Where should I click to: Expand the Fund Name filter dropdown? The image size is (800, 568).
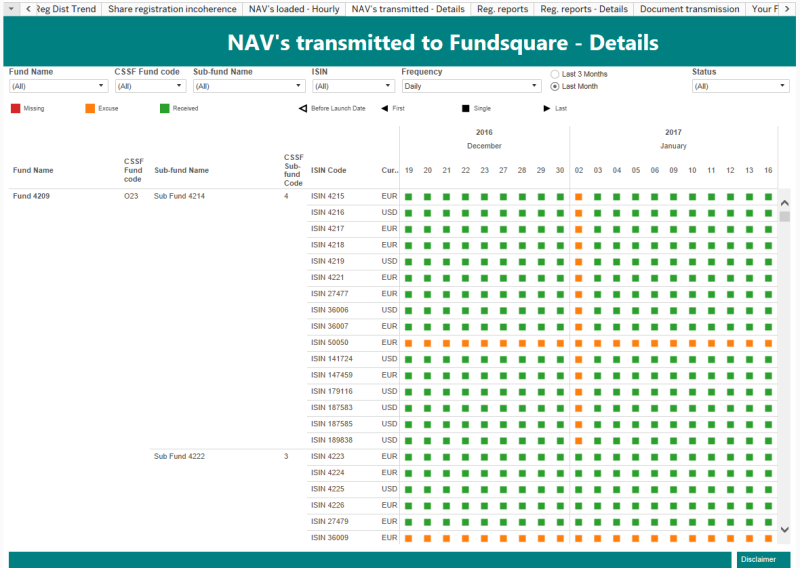click(58, 86)
